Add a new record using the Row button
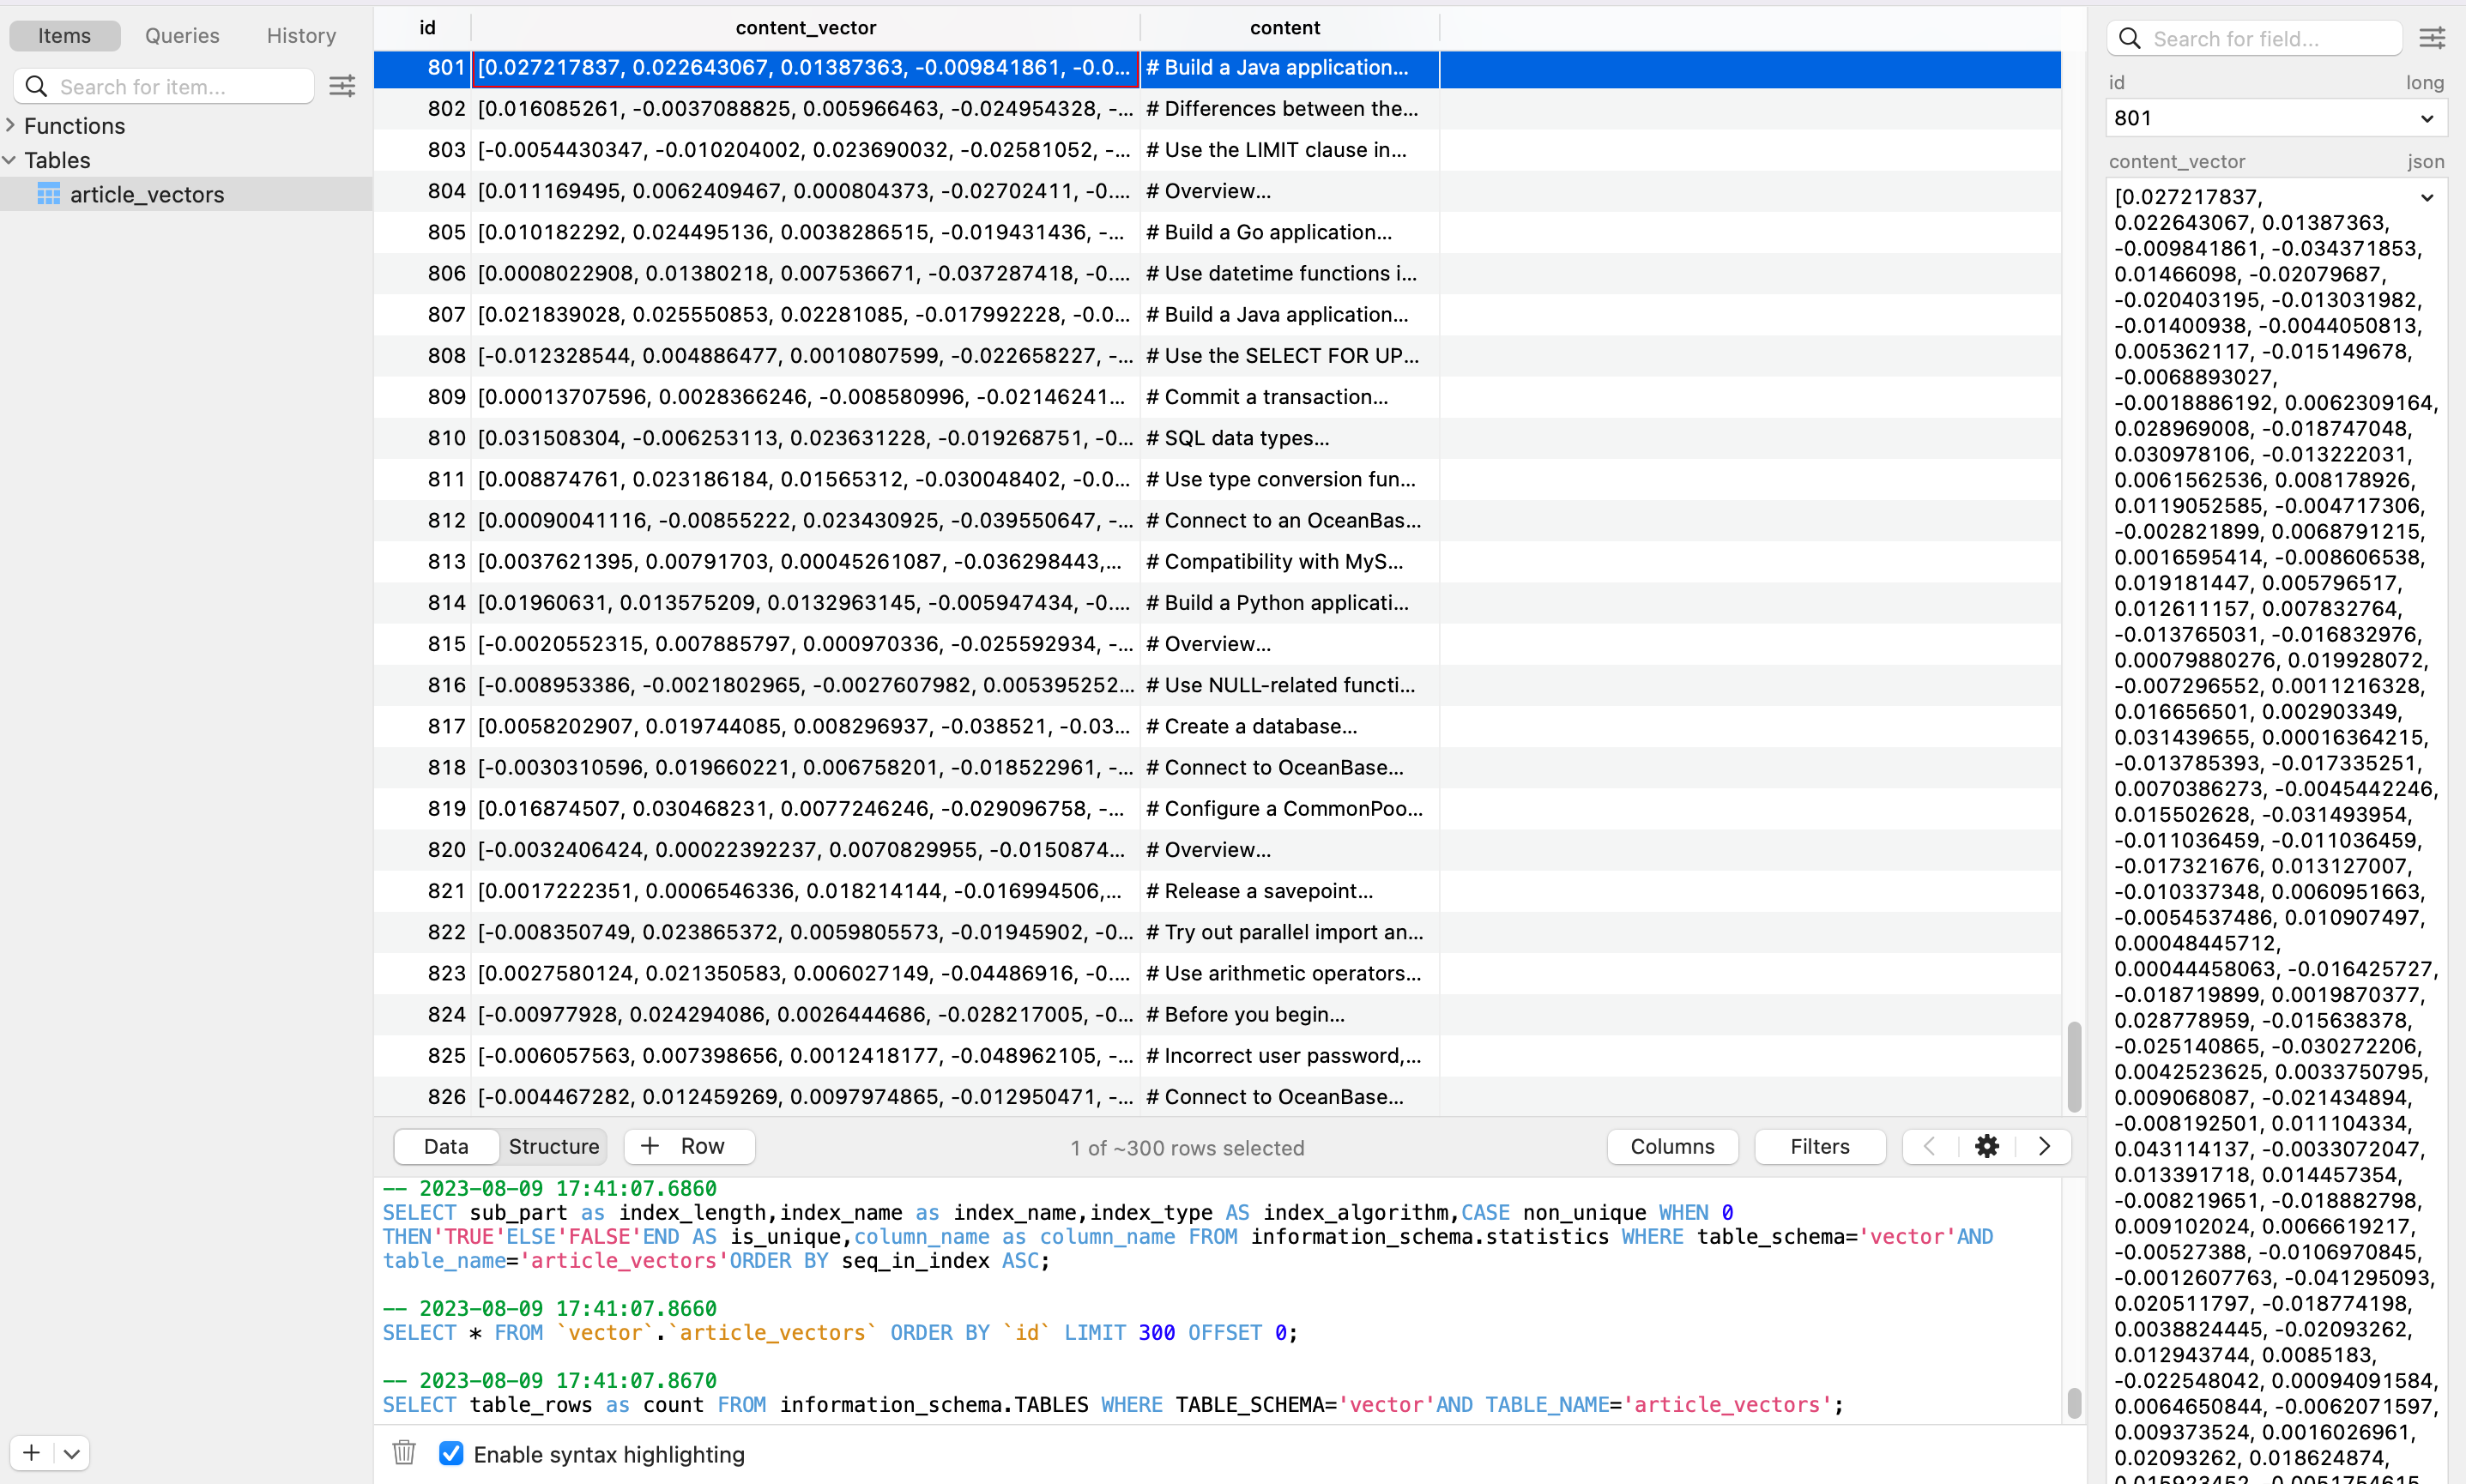This screenshot has width=2466, height=1484. pyautogui.click(x=687, y=1146)
